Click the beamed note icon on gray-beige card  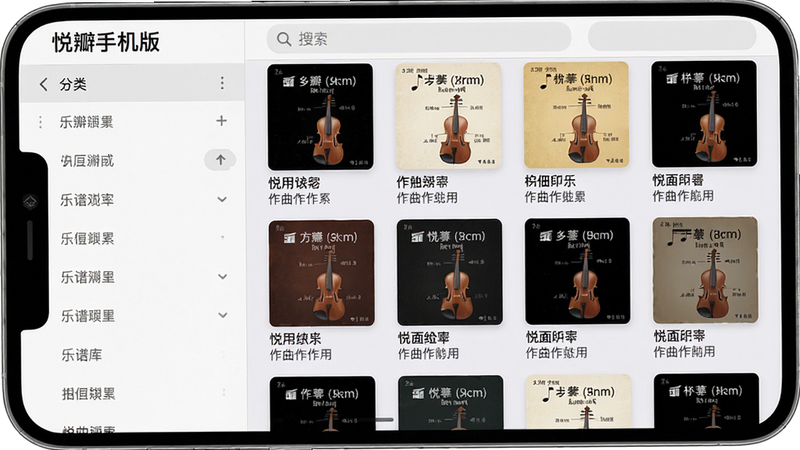679,237
